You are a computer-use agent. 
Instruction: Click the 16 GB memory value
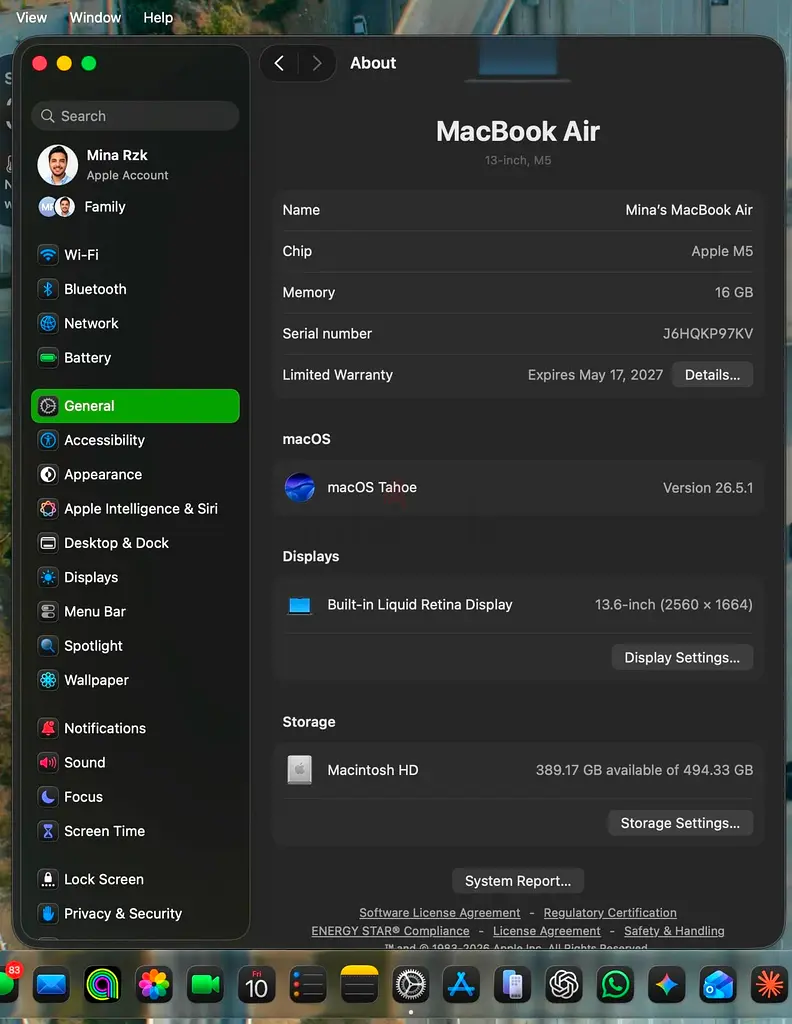click(x=734, y=293)
